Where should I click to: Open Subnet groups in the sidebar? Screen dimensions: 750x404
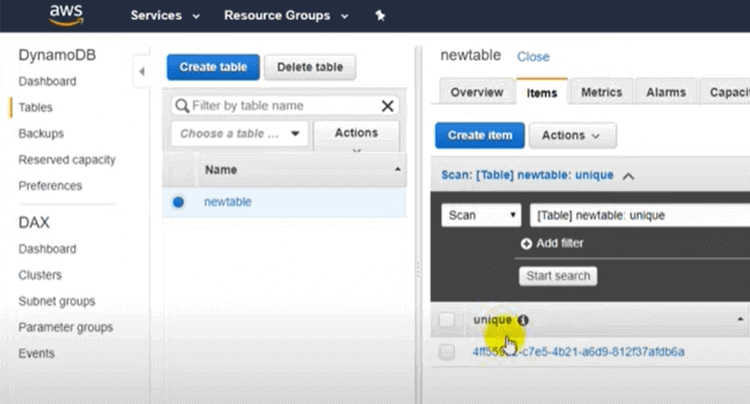click(x=57, y=302)
